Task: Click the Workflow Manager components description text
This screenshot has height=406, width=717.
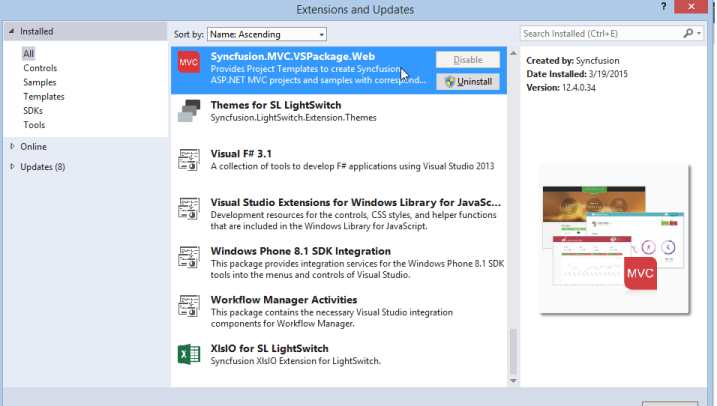Action: coord(332,318)
